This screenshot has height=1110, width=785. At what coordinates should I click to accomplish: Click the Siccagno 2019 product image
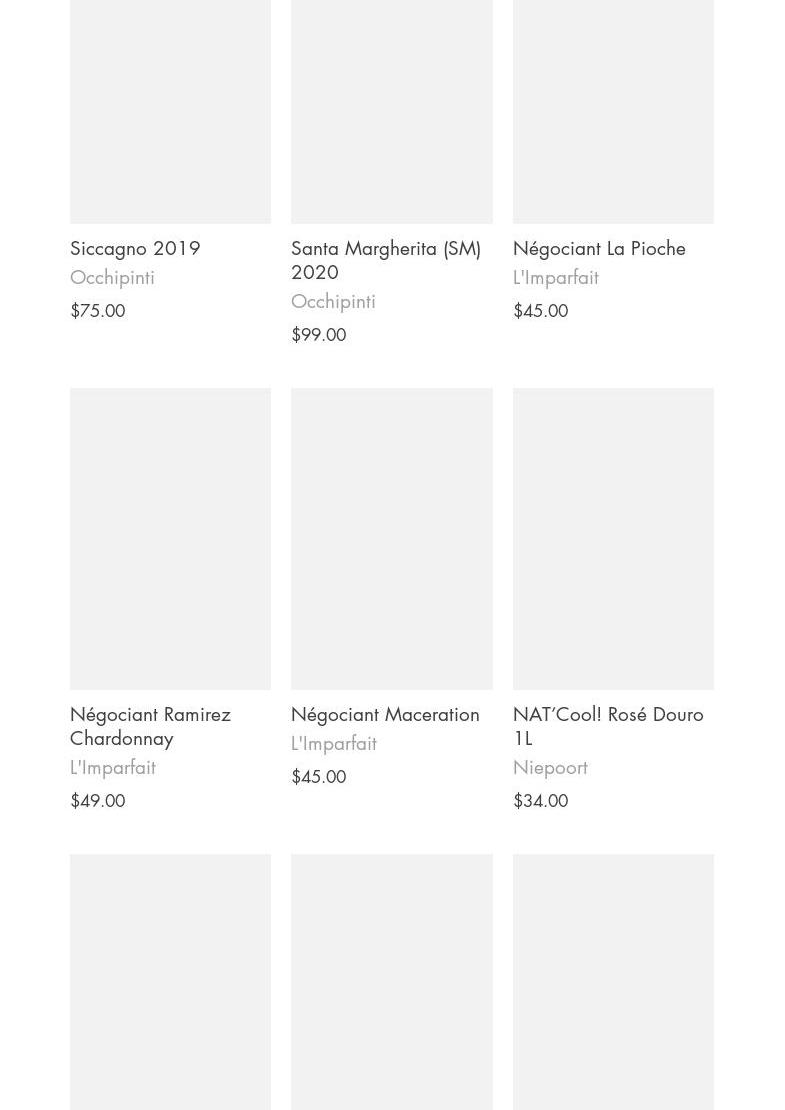[x=170, y=110]
